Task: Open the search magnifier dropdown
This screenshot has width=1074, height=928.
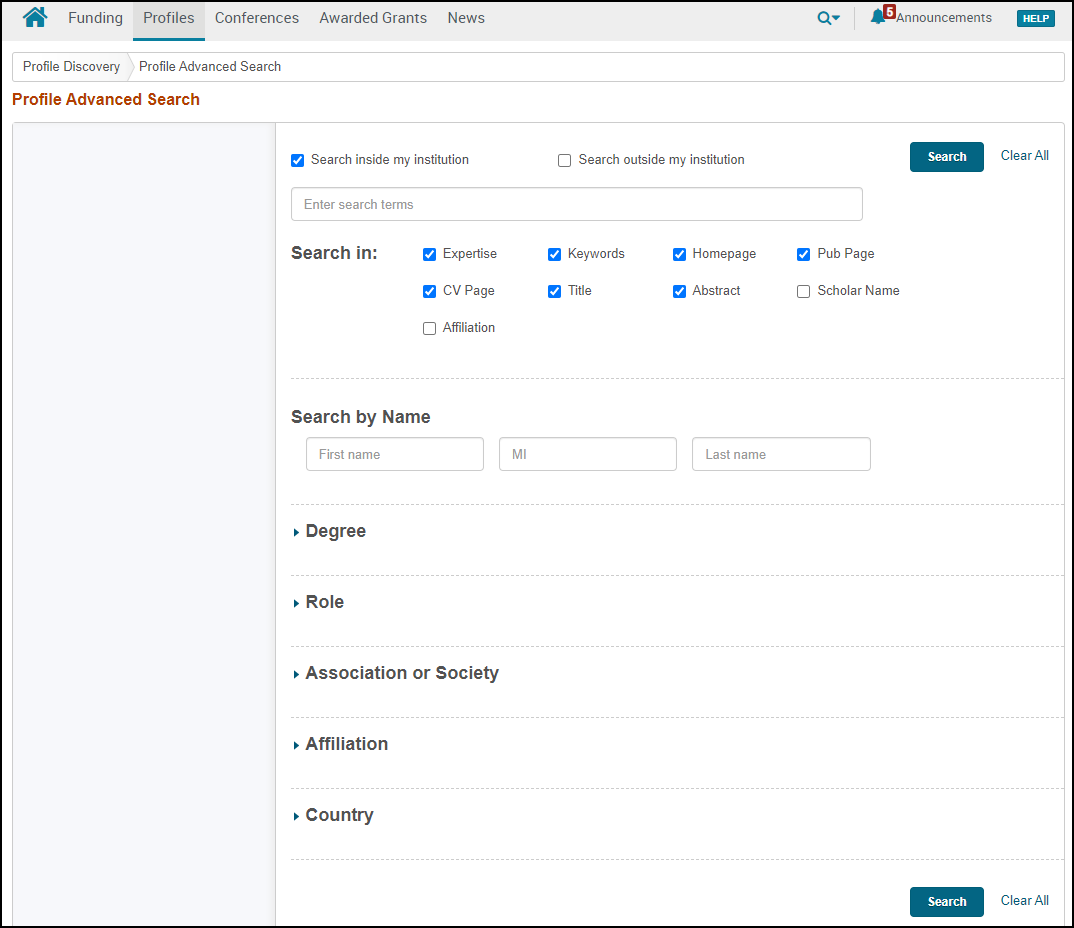Action: 828,18
